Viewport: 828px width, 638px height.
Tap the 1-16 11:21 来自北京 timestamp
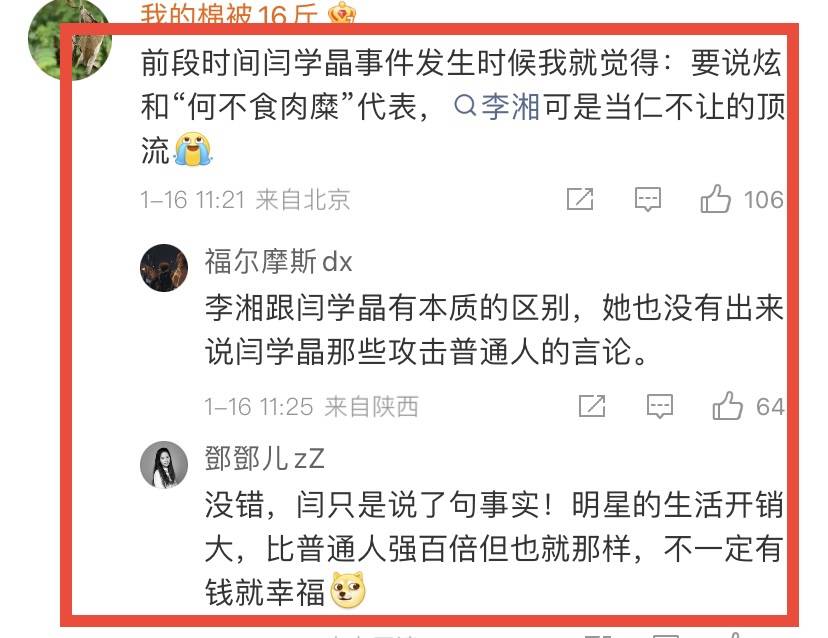click(245, 200)
